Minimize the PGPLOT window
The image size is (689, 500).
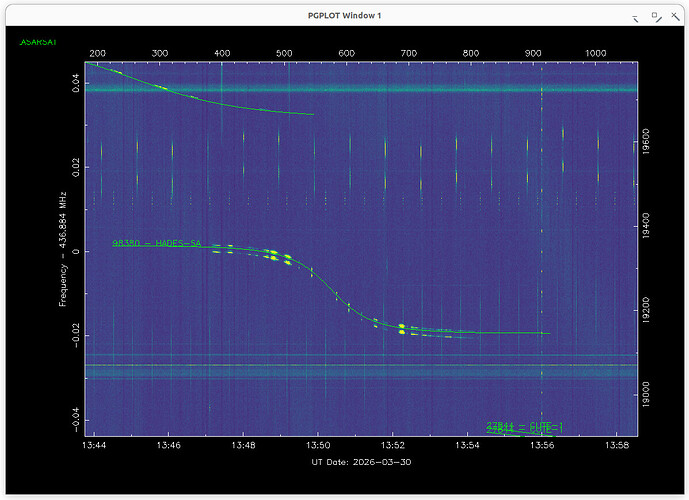click(x=634, y=16)
